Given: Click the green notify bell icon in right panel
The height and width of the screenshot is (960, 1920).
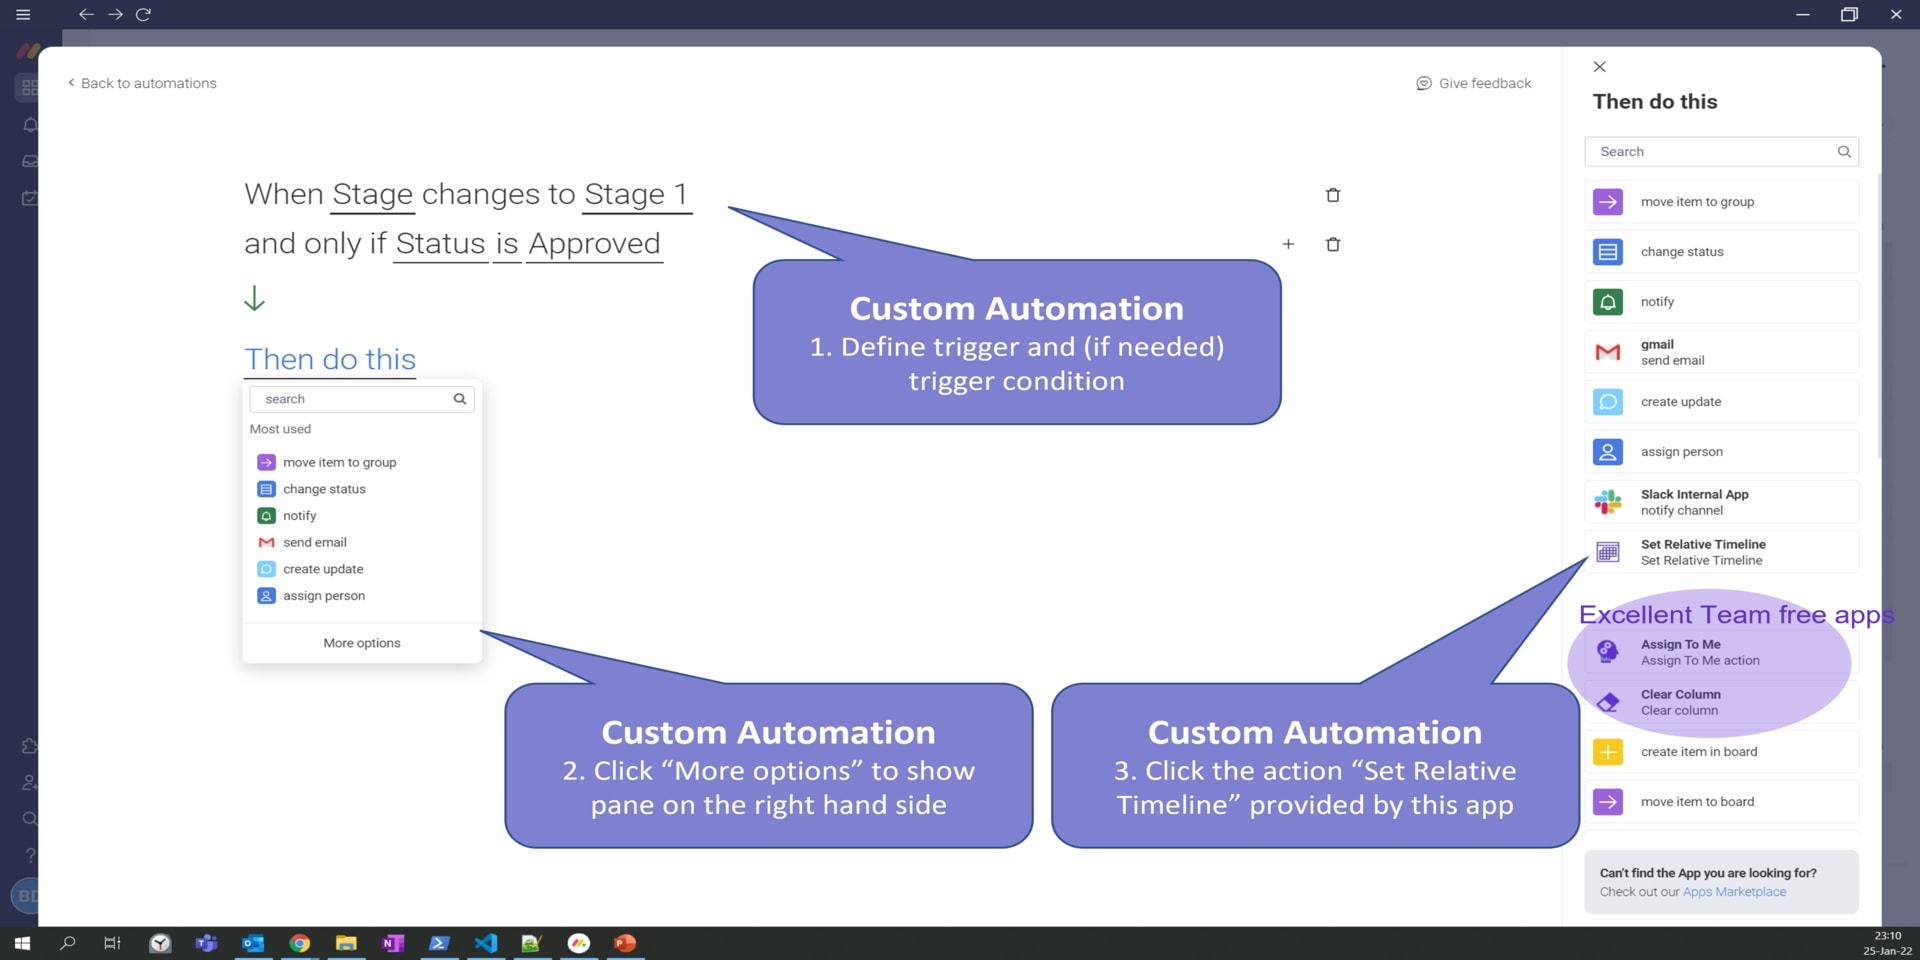Looking at the screenshot, I should pyautogui.click(x=1607, y=302).
